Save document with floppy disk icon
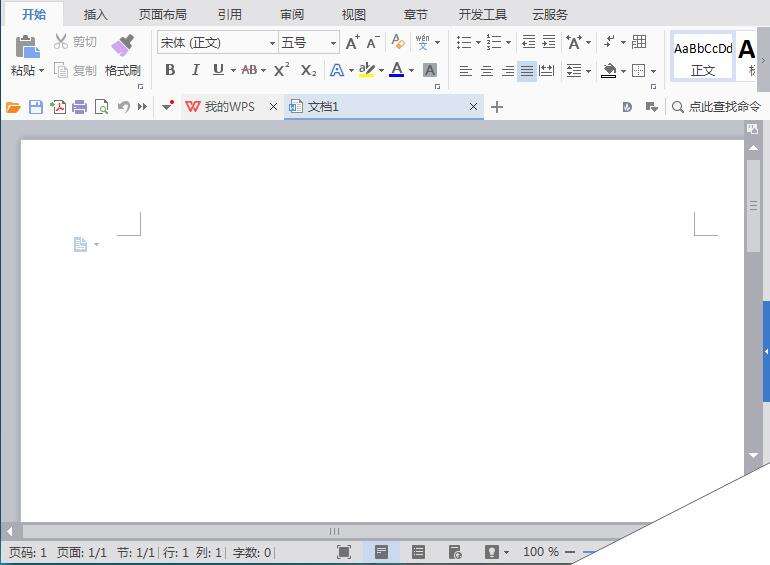 [x=36, y=107]
